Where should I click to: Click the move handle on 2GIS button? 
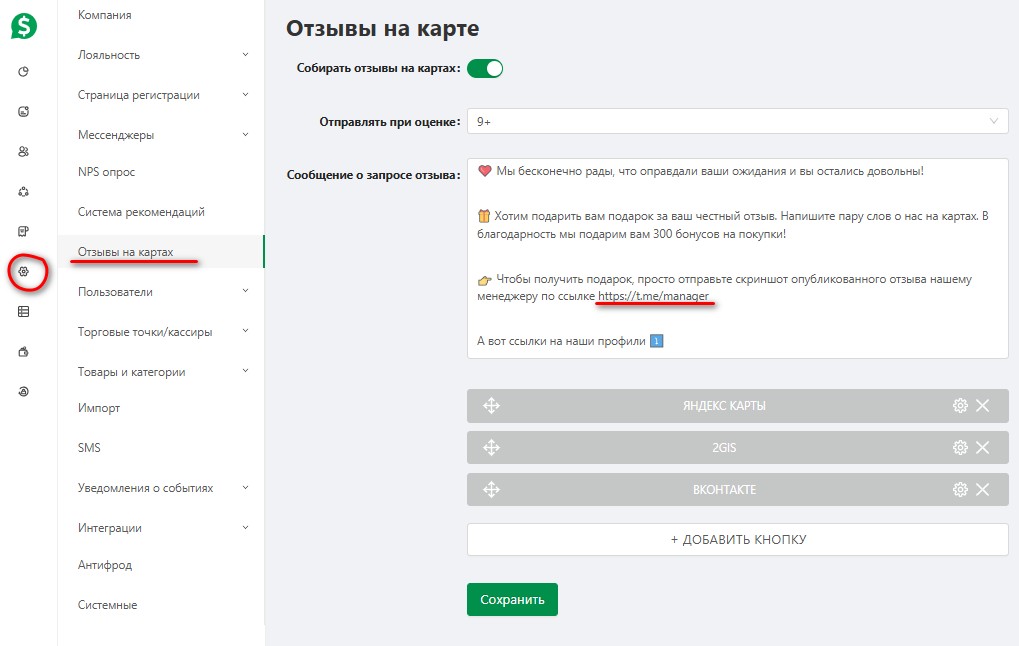[x=491, y=447]
